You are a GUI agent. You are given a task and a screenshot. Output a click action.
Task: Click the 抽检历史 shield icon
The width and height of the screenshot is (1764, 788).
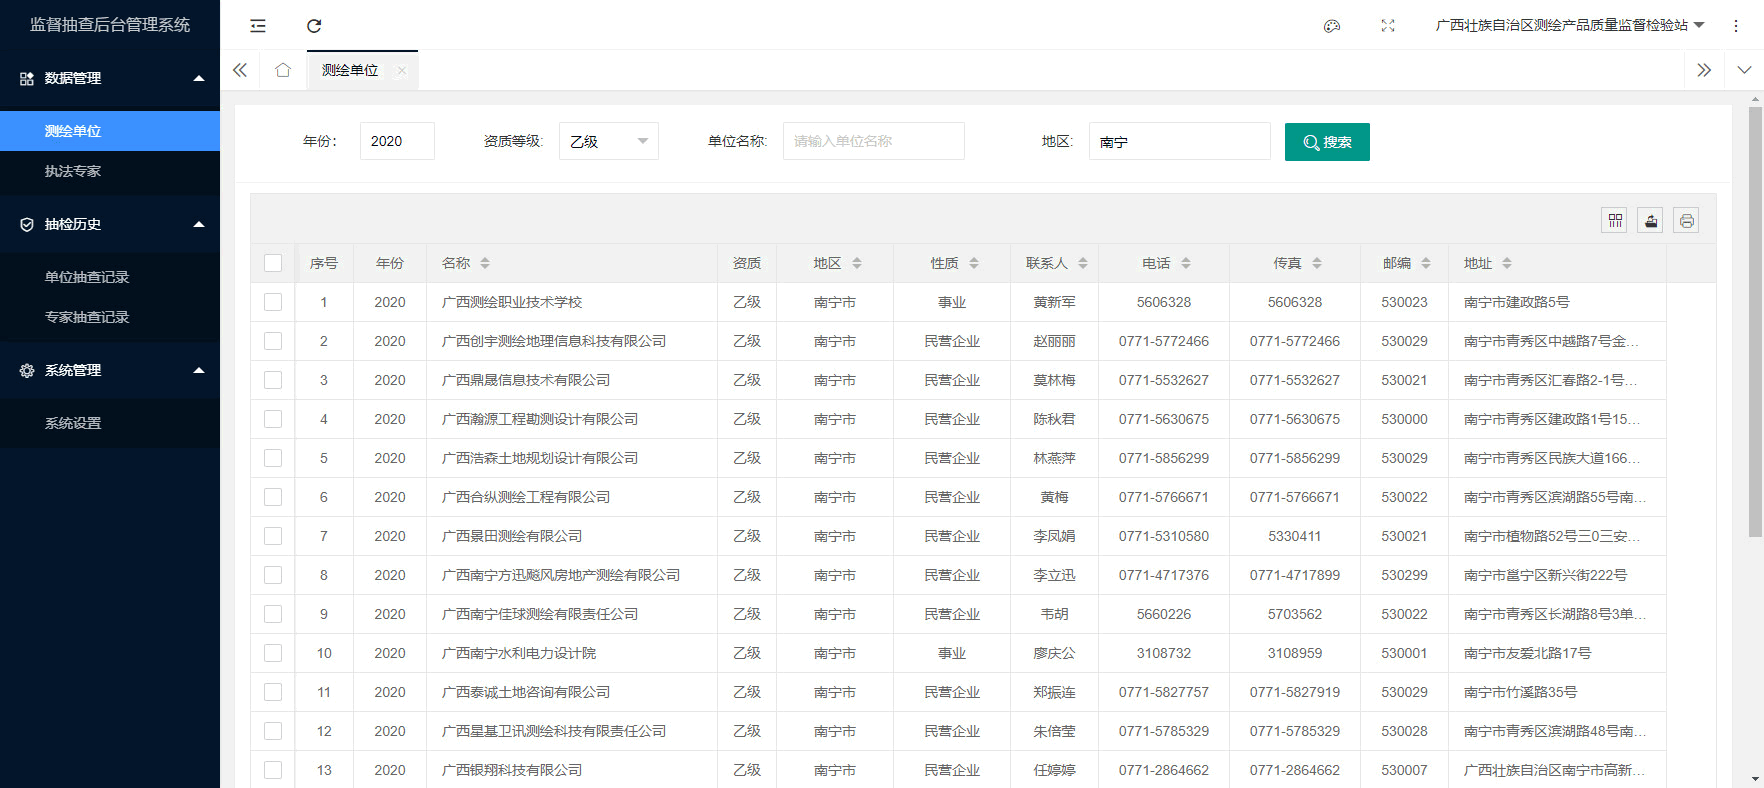pos(27,224)
